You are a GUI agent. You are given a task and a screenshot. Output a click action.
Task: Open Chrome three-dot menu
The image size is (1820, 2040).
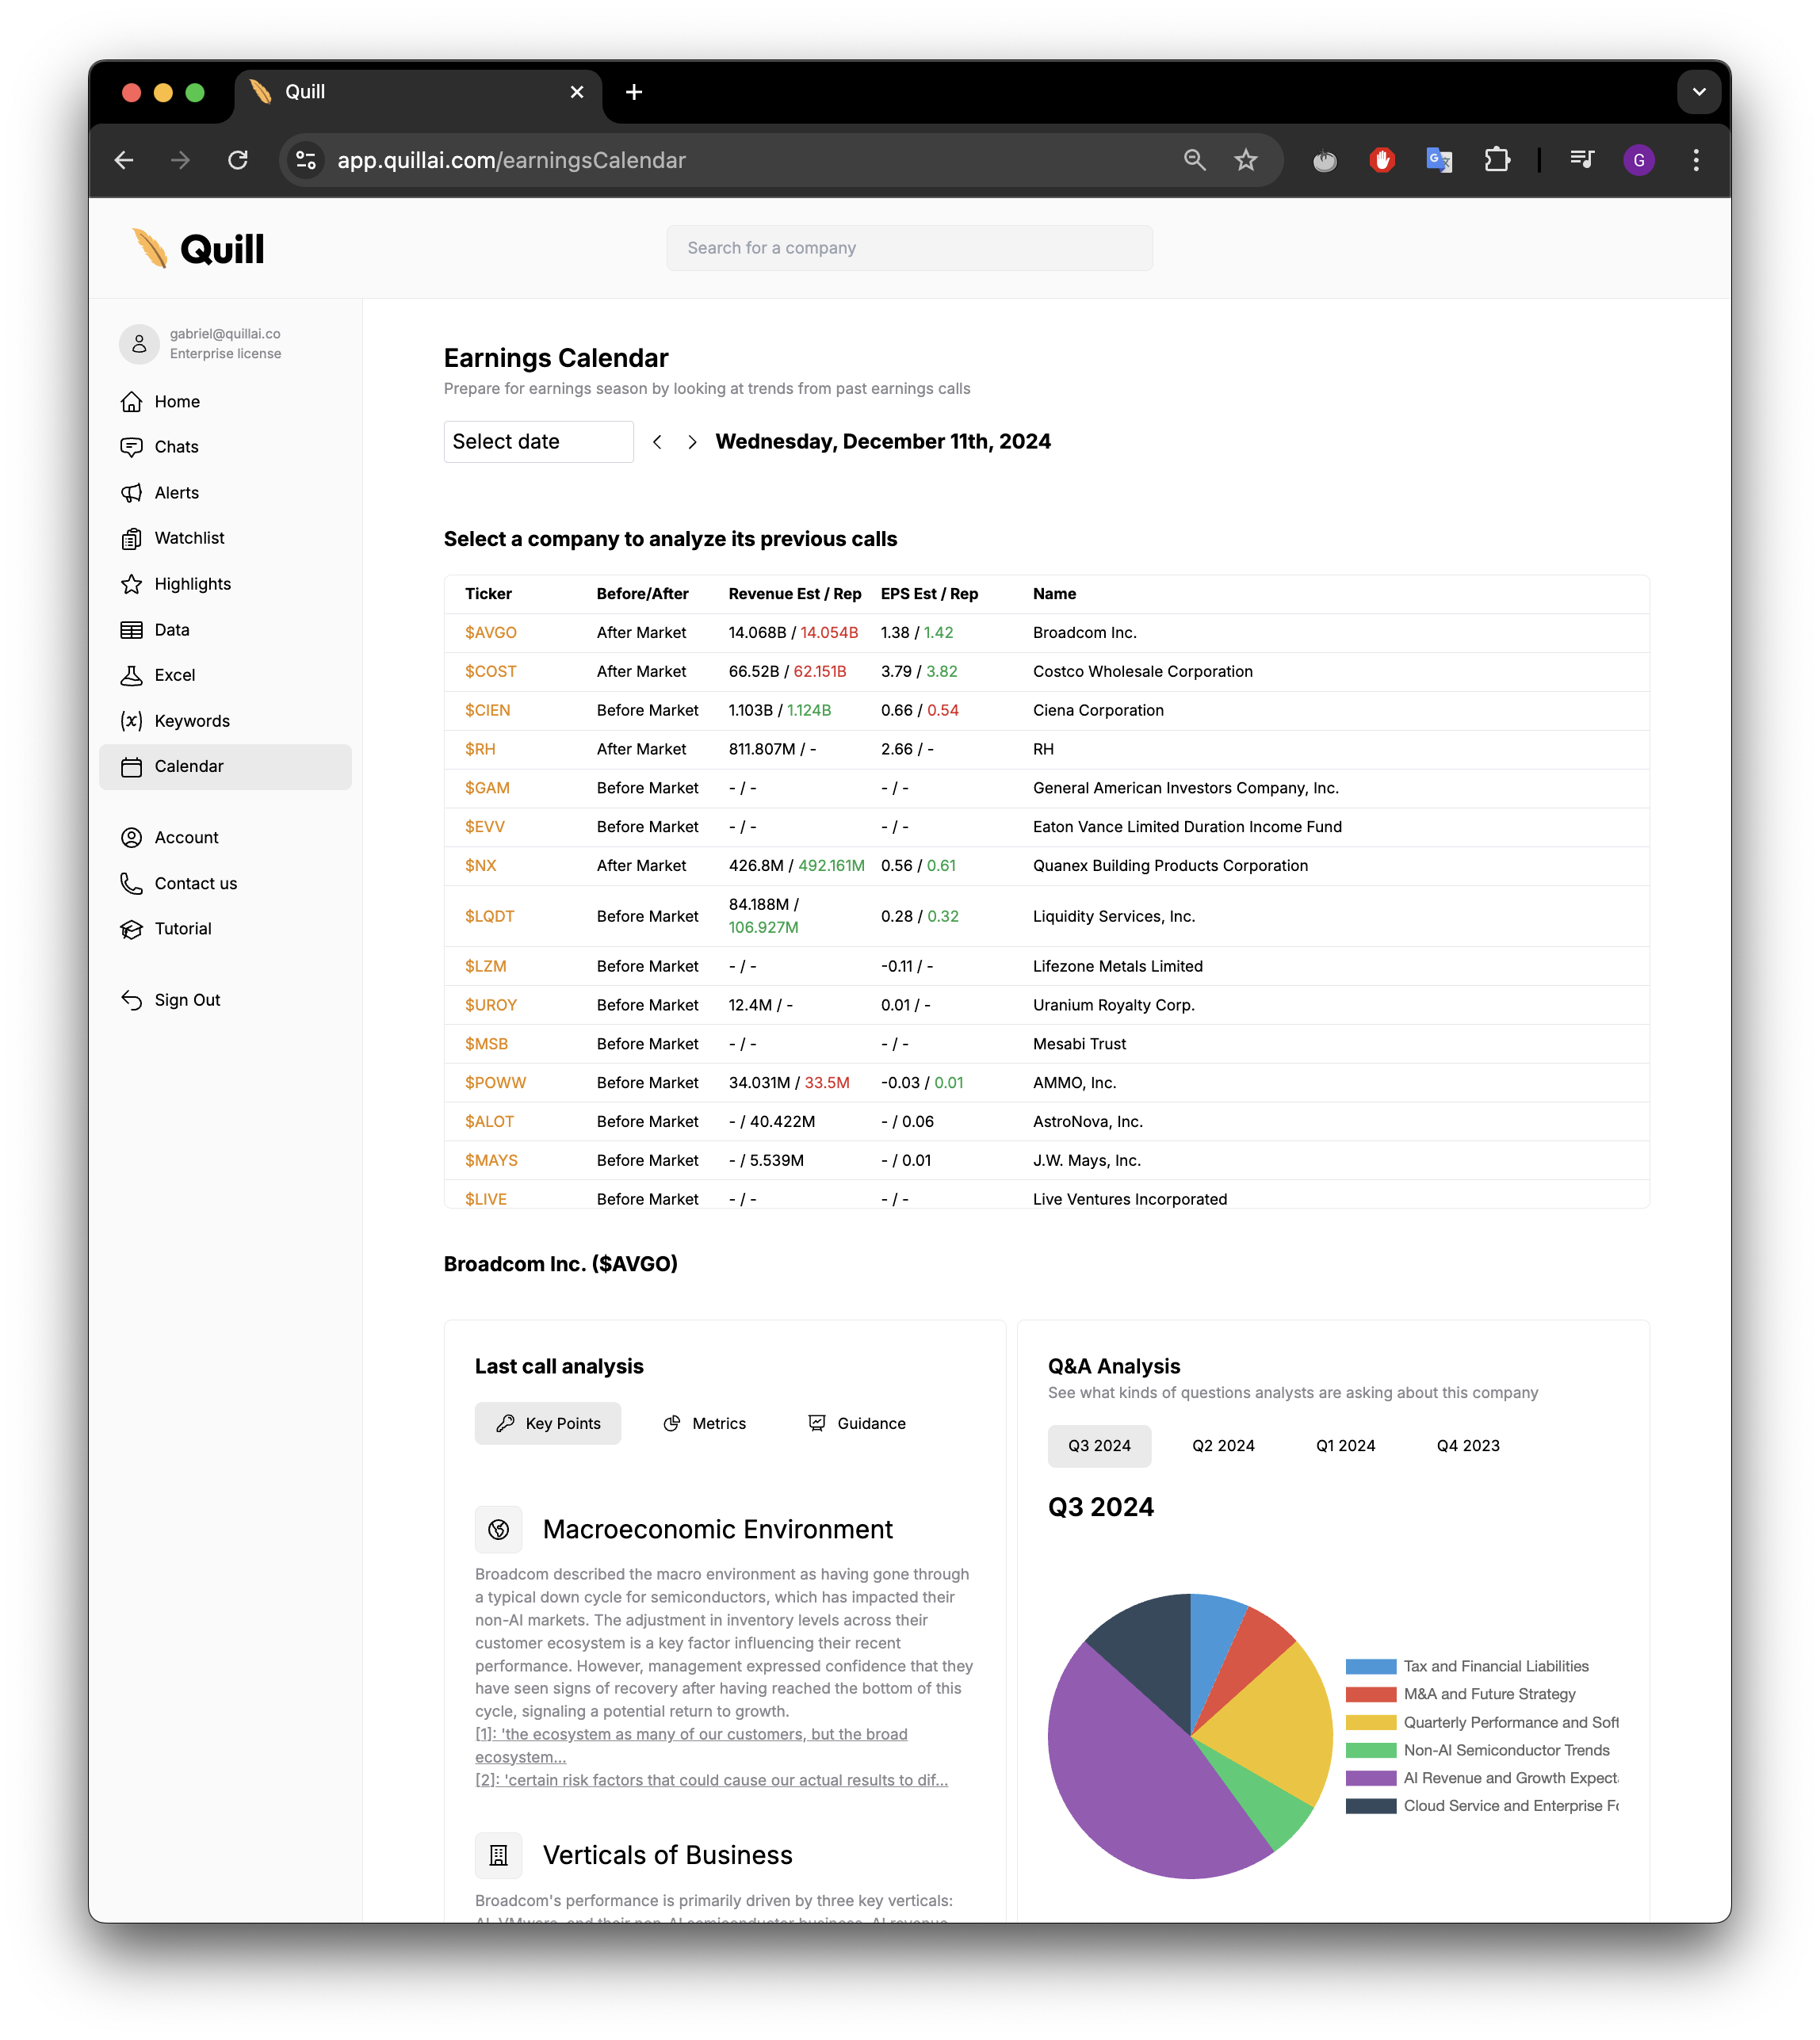1696,160
